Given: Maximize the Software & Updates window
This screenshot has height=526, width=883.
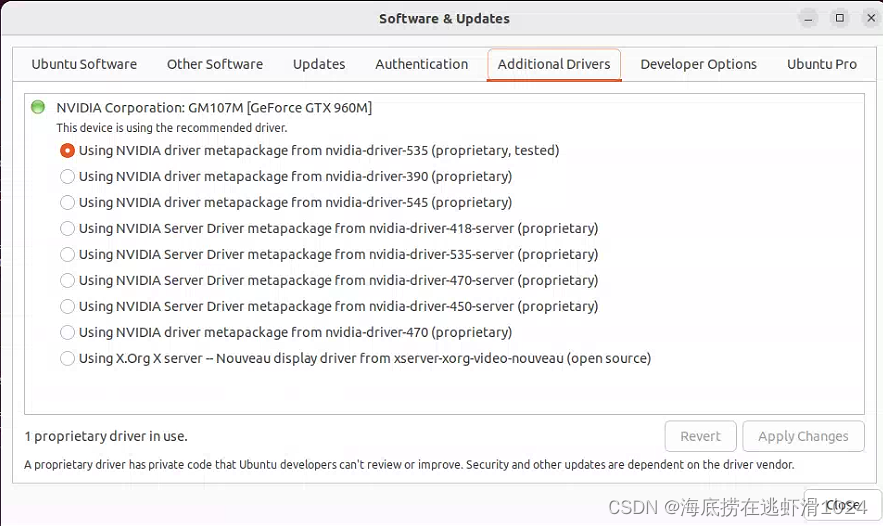Looking at the screenshot, I should coord(840,19).
